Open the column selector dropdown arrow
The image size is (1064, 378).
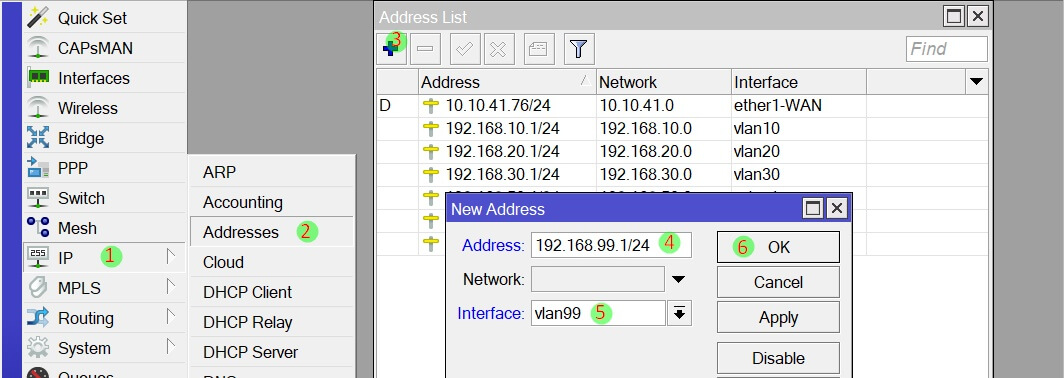[x=976, y=82]
